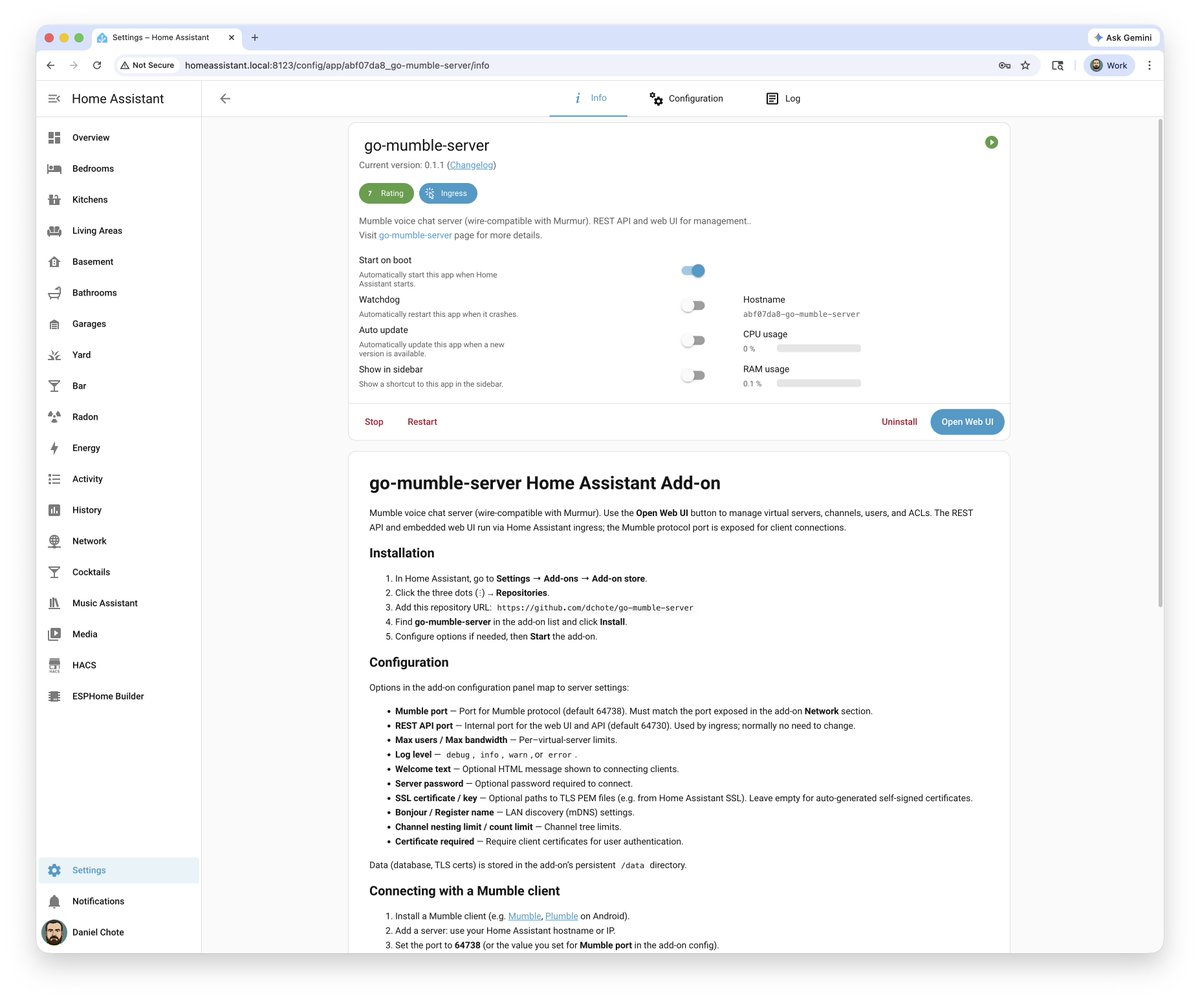The width and height of the screenshot is (1200, 1001).
Task: Click the Ingress badge
Action: 448,193
